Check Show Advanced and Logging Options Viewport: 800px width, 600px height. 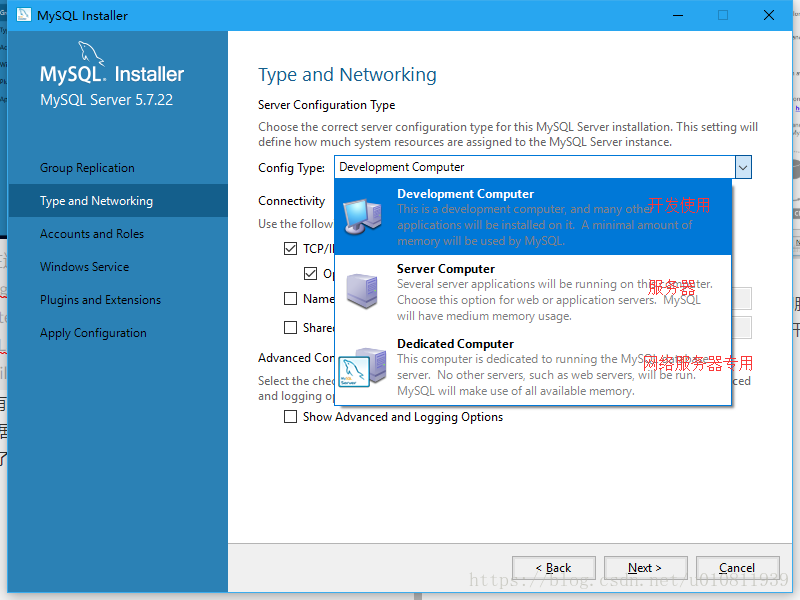point(290,417)
